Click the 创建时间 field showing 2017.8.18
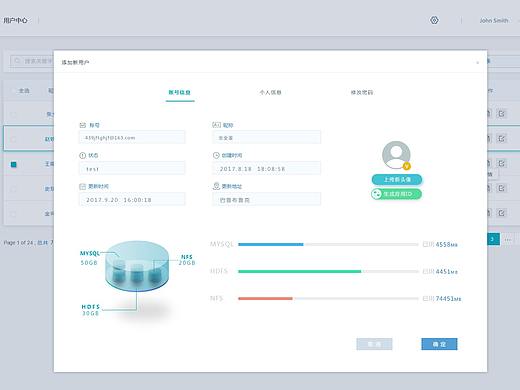520x390 pixels. tap(267, 168)
